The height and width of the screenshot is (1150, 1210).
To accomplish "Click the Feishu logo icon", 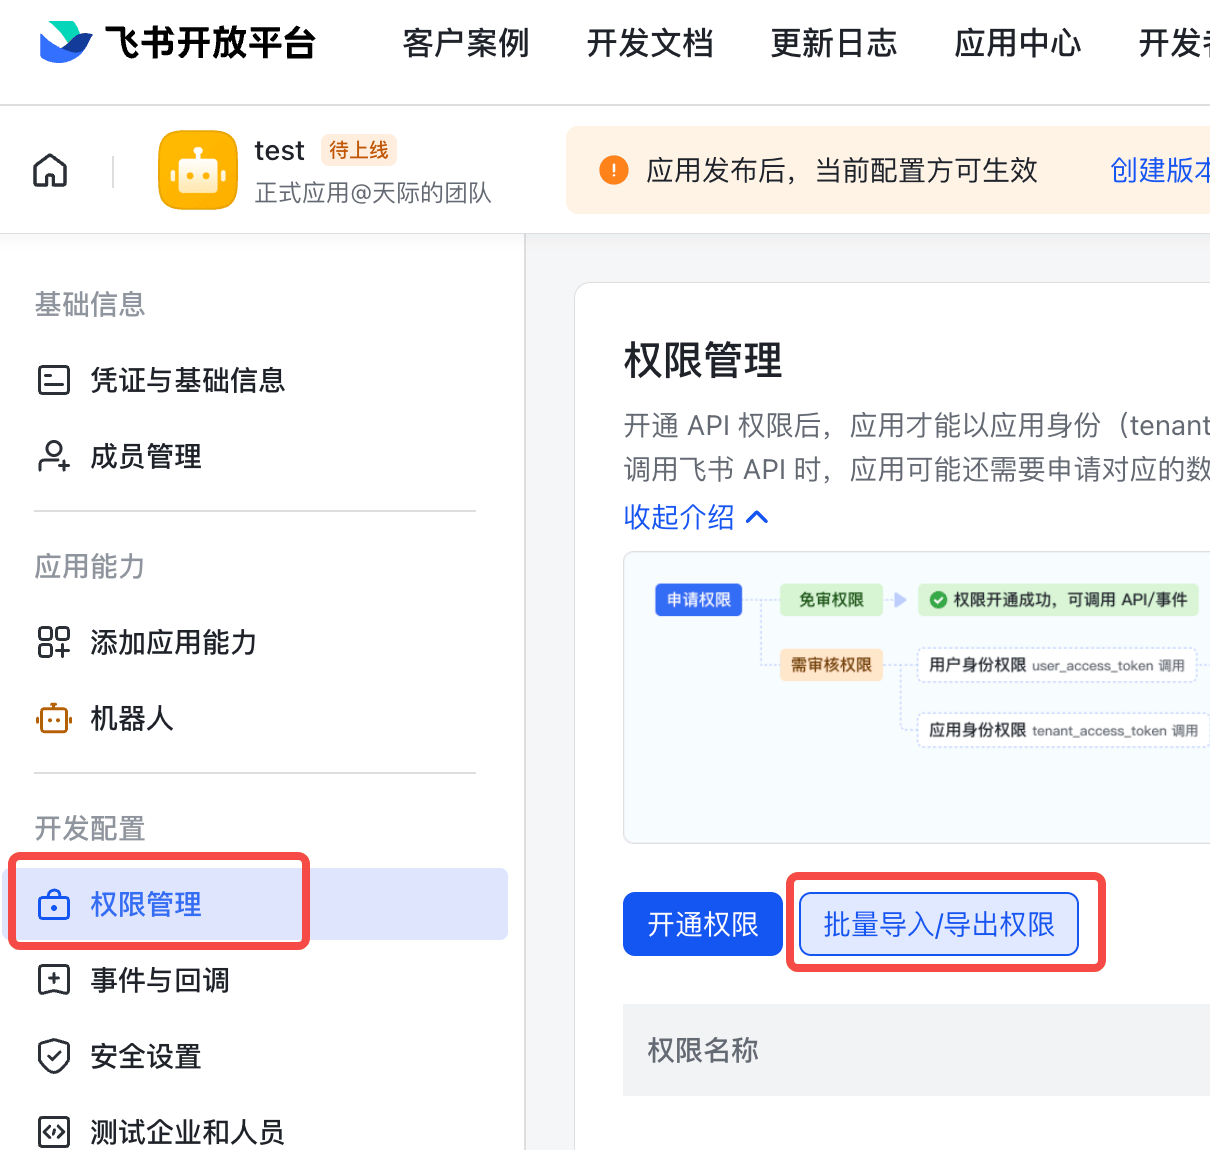I will pyautogui.click(x=65, y=42).
